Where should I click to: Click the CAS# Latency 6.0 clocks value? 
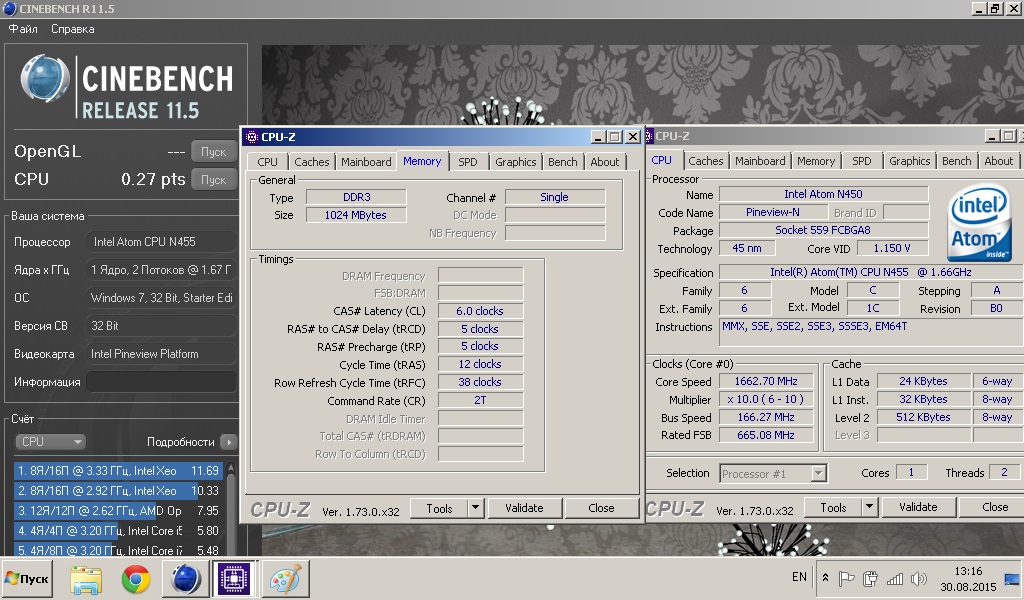click(480, 311)
